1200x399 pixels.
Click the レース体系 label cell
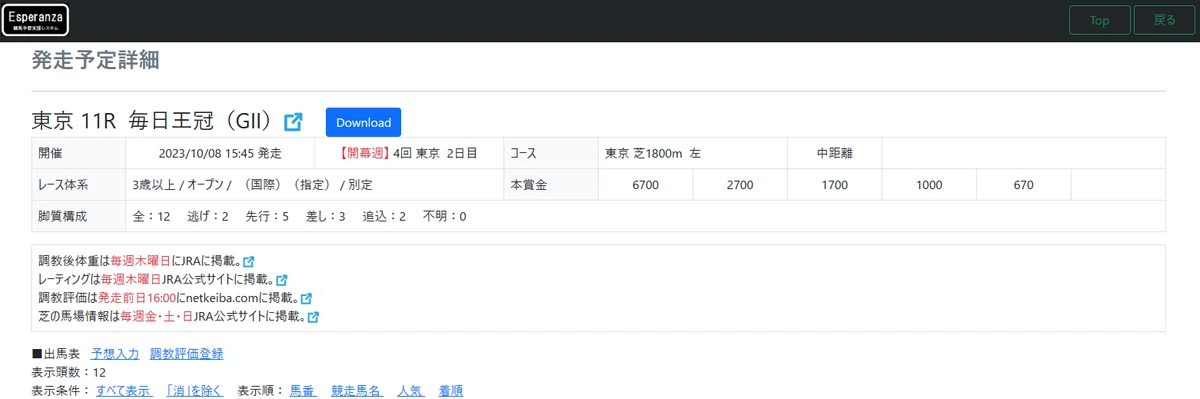[x=79, y=185]
